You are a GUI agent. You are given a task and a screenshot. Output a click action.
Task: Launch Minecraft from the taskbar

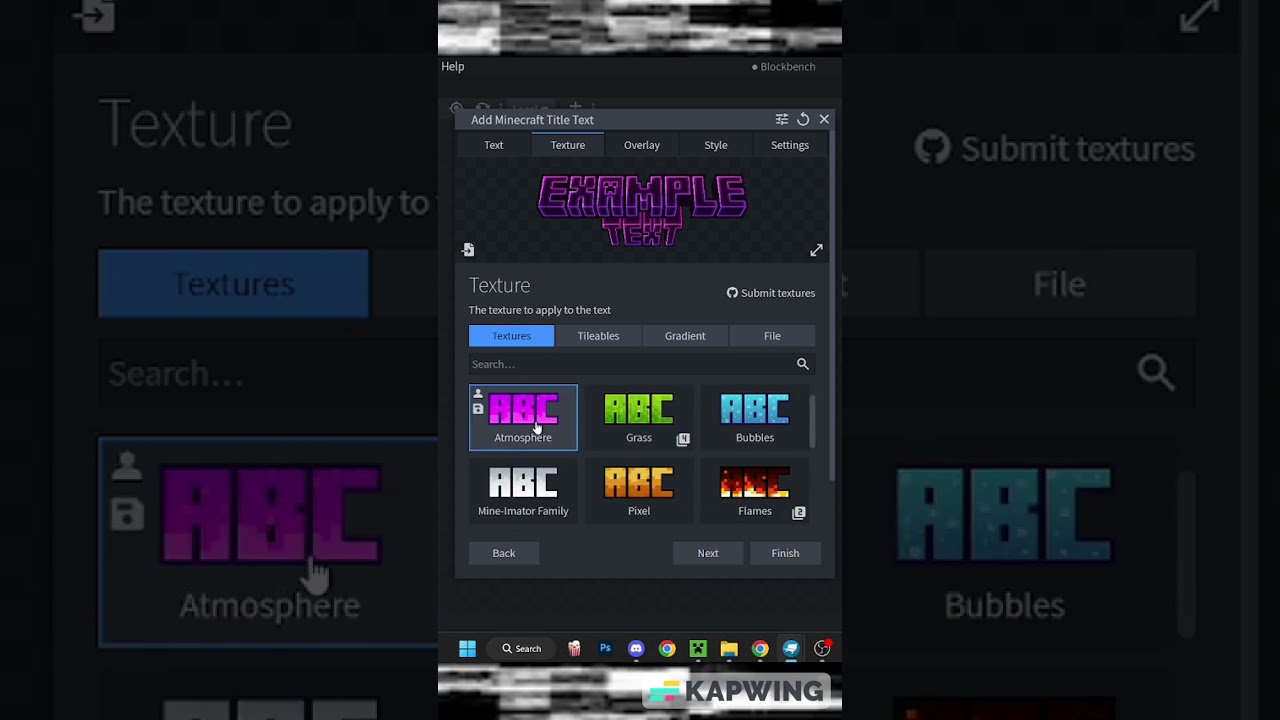(x=698, y=649)
